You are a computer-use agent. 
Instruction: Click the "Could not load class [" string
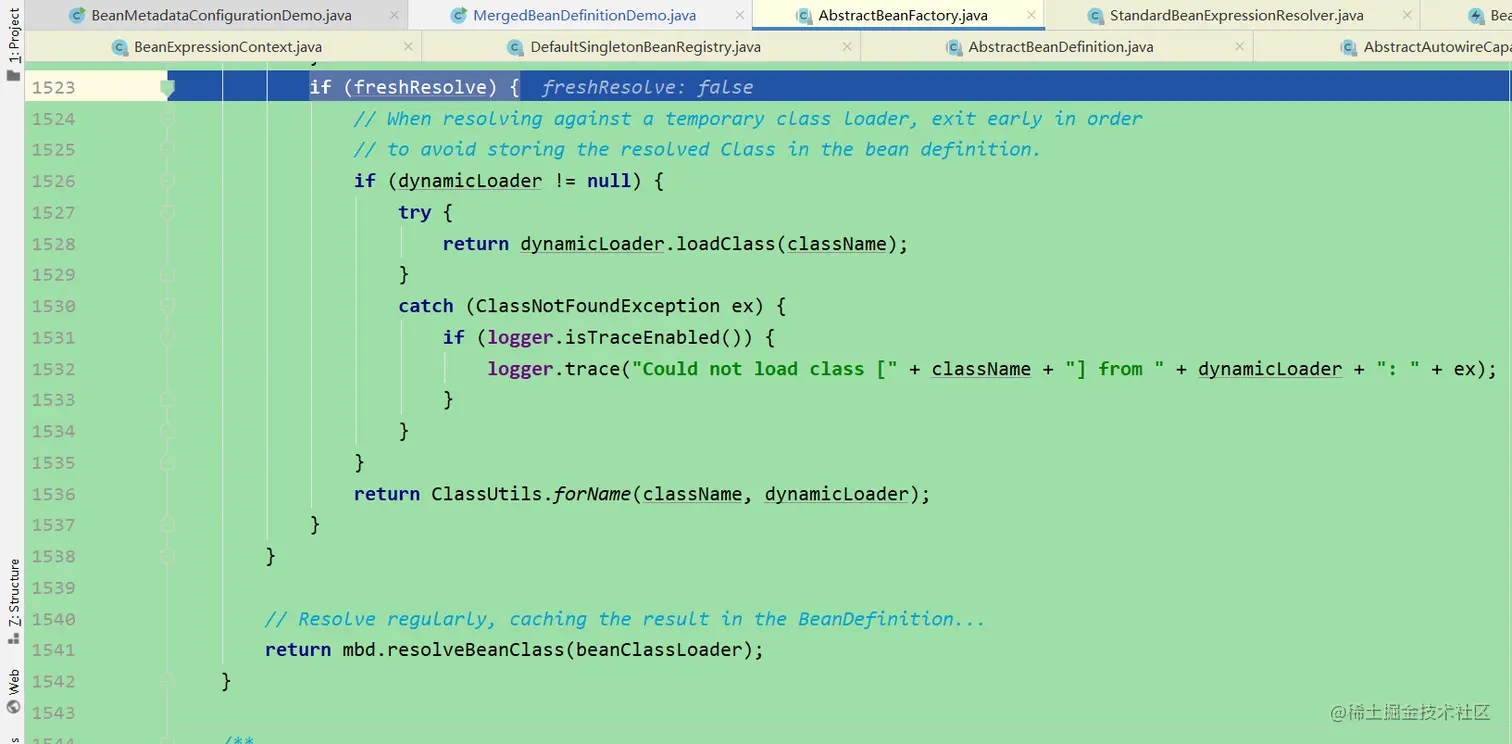(x=765, y=369)
